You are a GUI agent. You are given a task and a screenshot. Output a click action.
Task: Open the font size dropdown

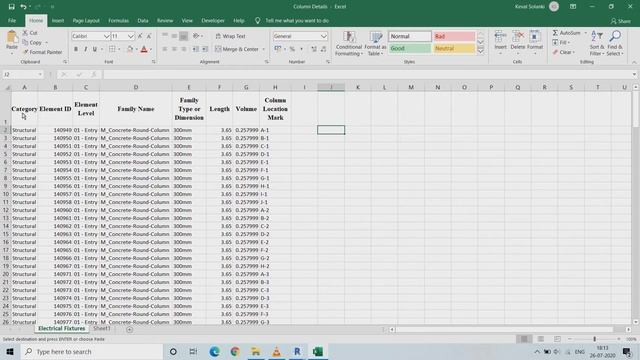point(131,36)
